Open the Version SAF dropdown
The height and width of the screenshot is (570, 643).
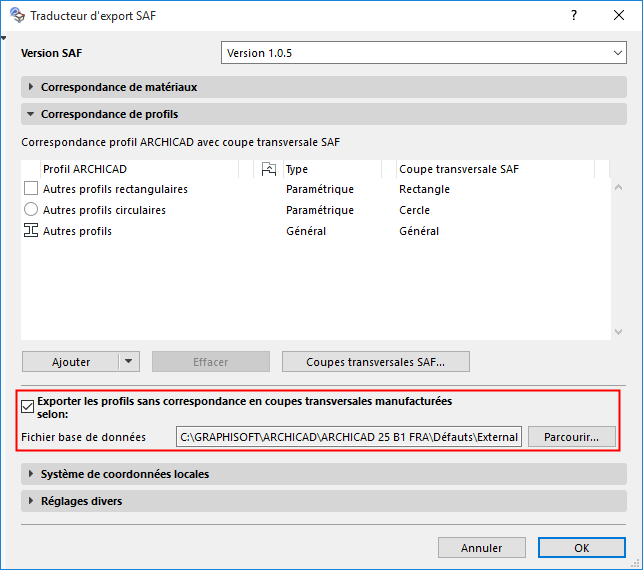423,53
